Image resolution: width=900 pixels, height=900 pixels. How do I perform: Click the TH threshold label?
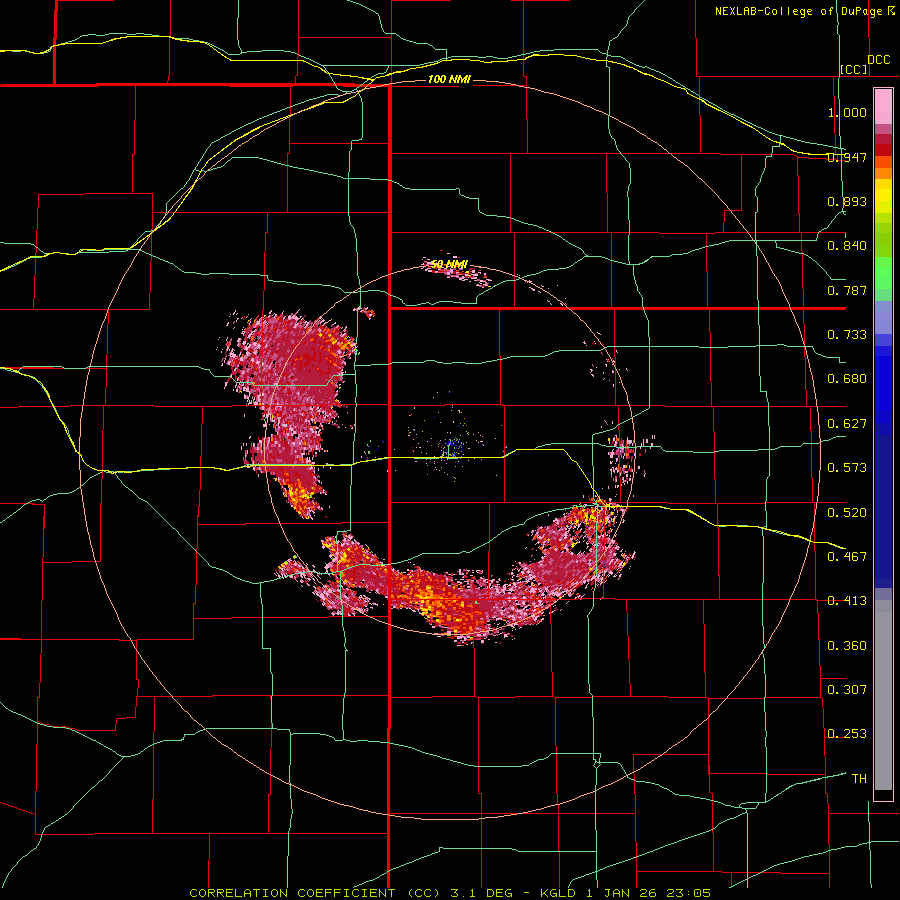point(859,778)
